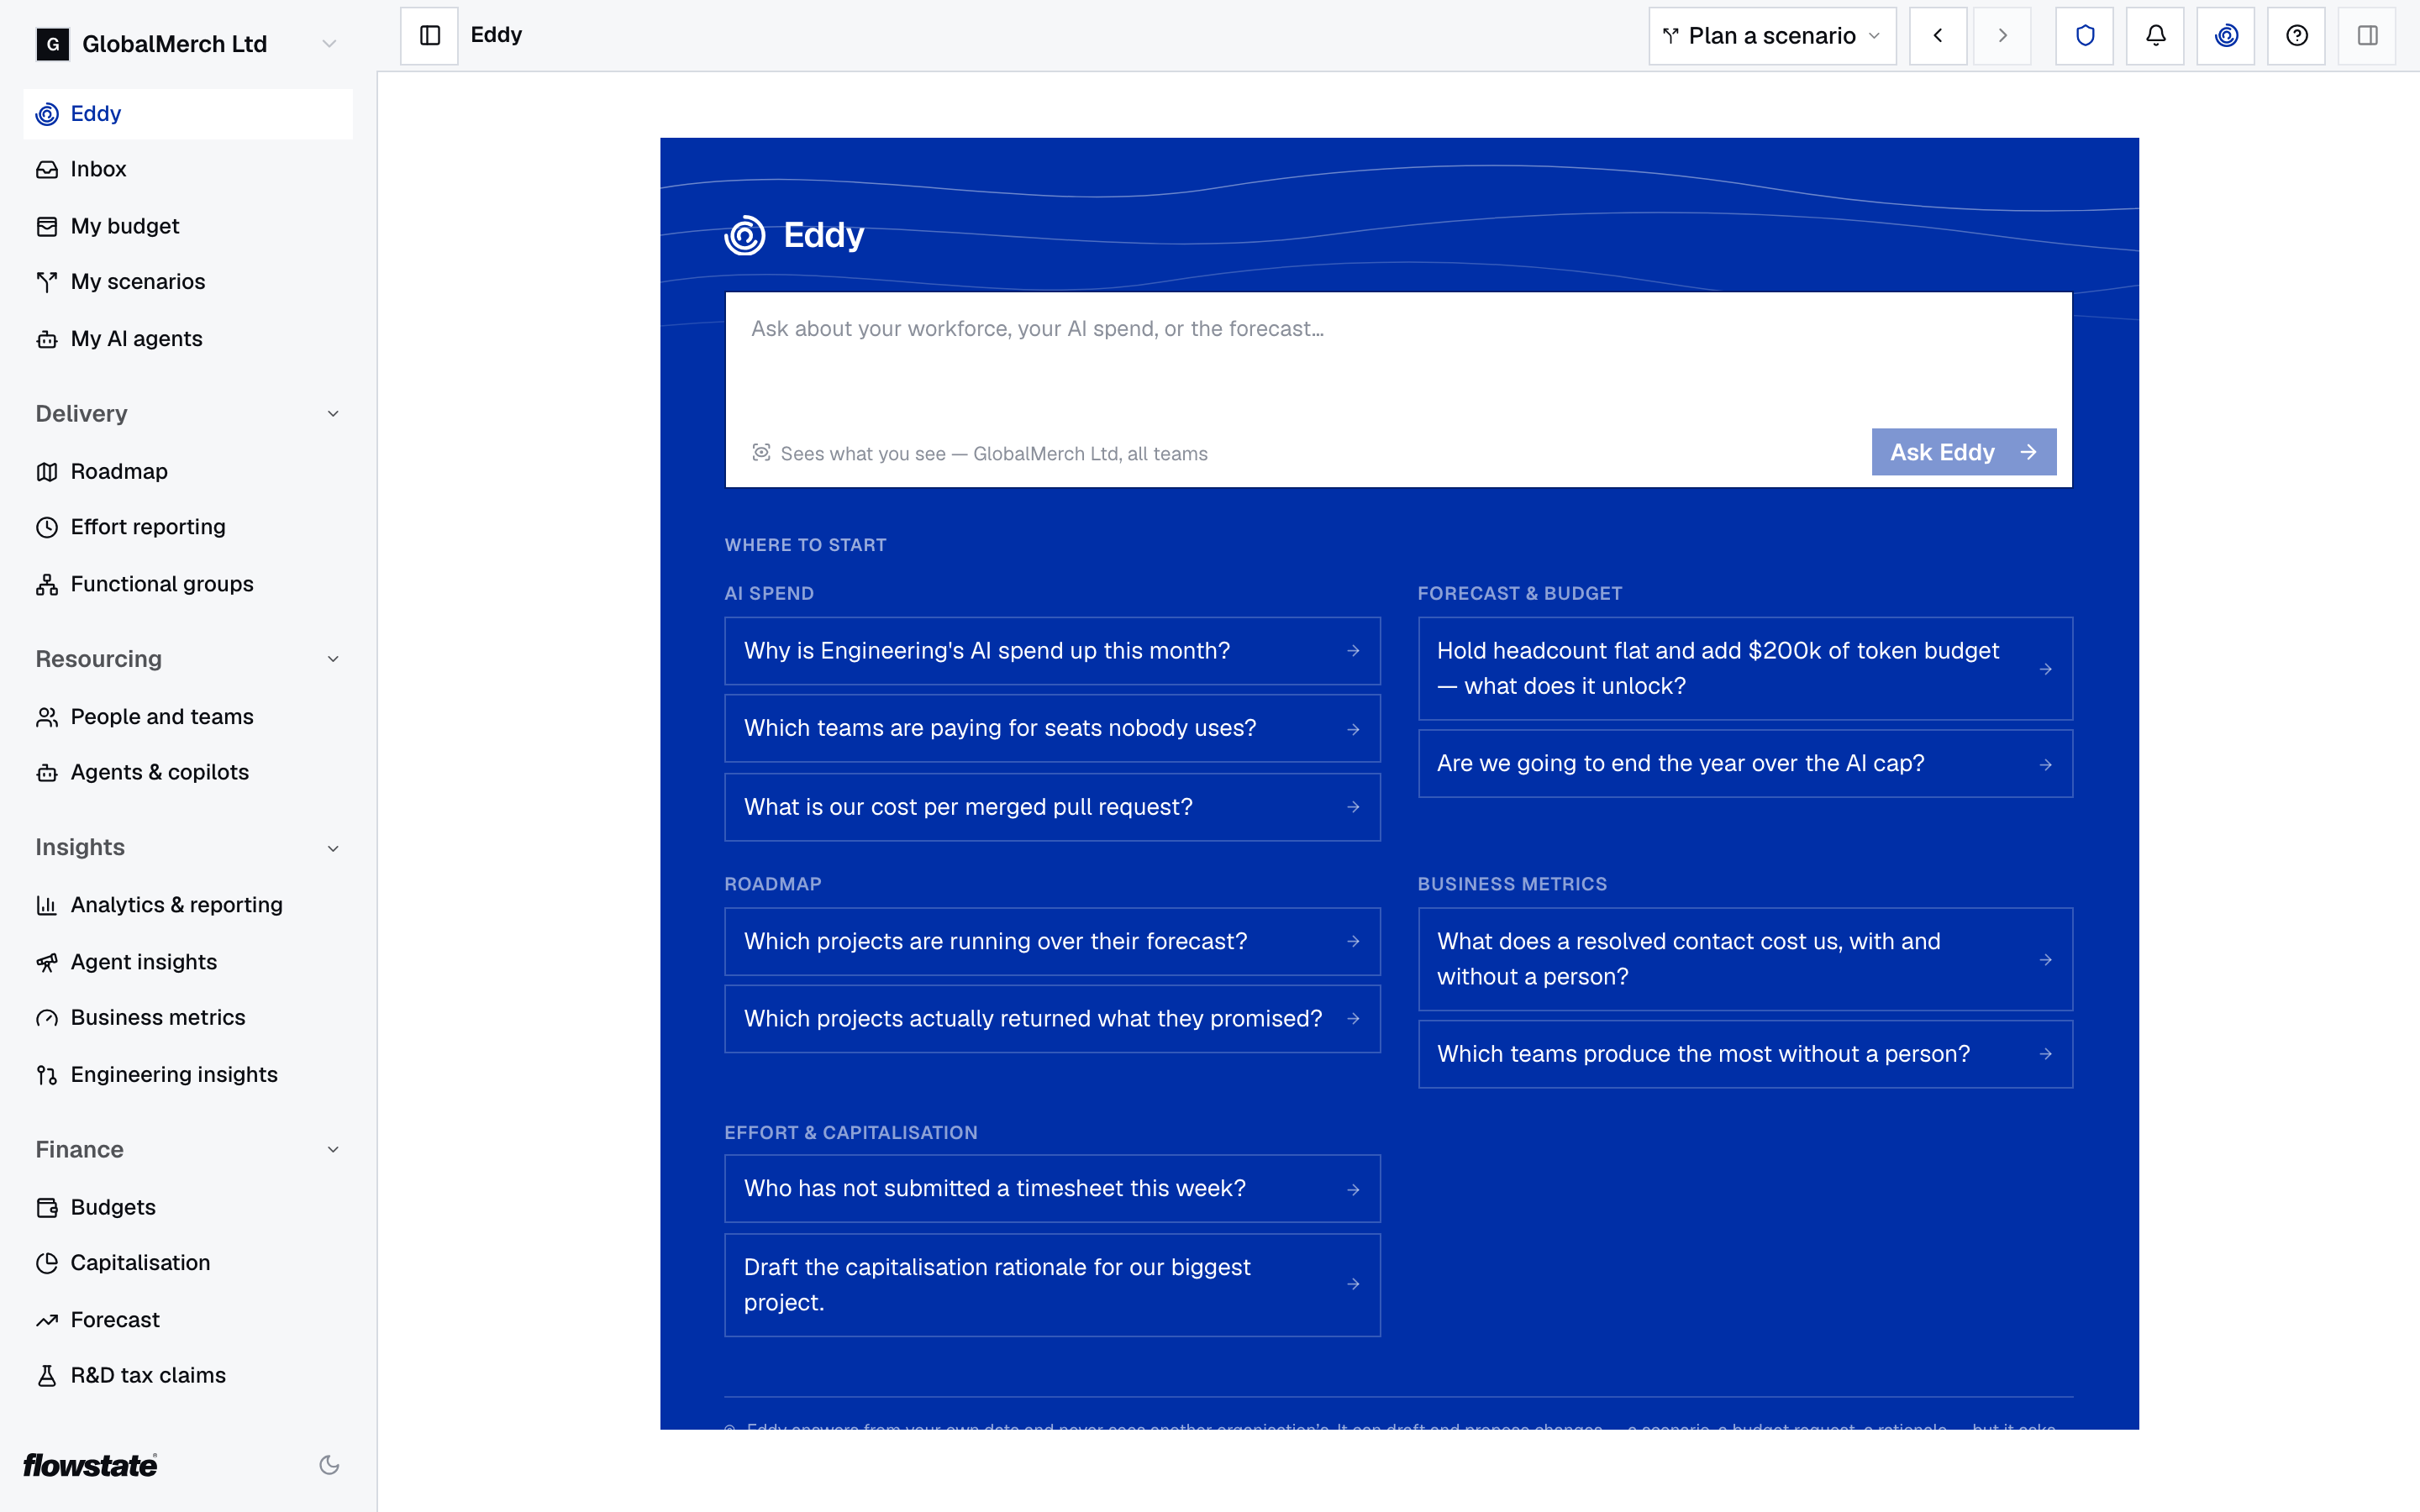Collapse the Insights section
Viewport: 2420px width, 1512px height.
click(333, 848)
